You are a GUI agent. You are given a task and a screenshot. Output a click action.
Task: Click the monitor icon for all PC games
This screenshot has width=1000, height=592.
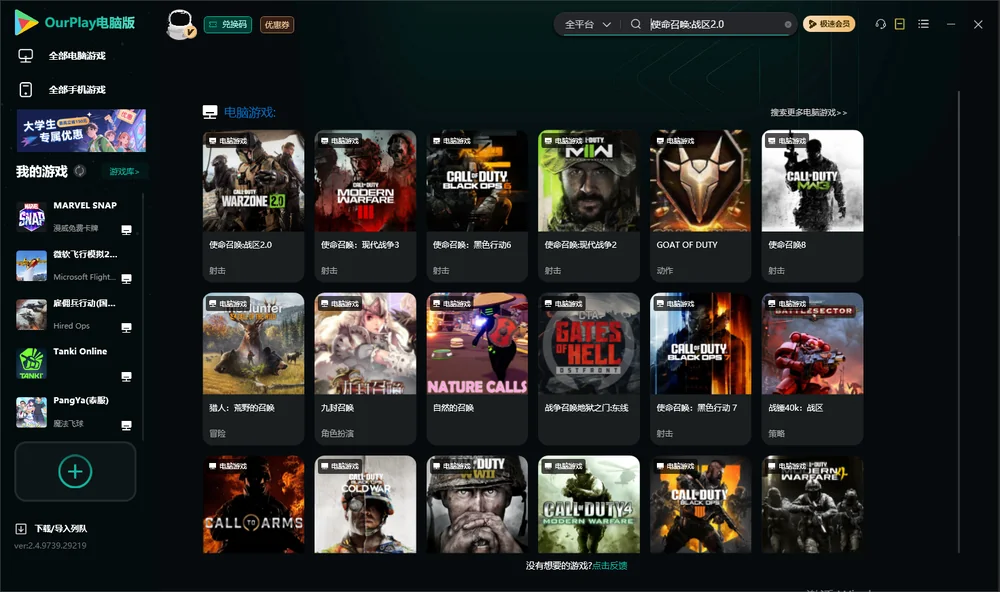pyautogui.click(x=26, y=56)
